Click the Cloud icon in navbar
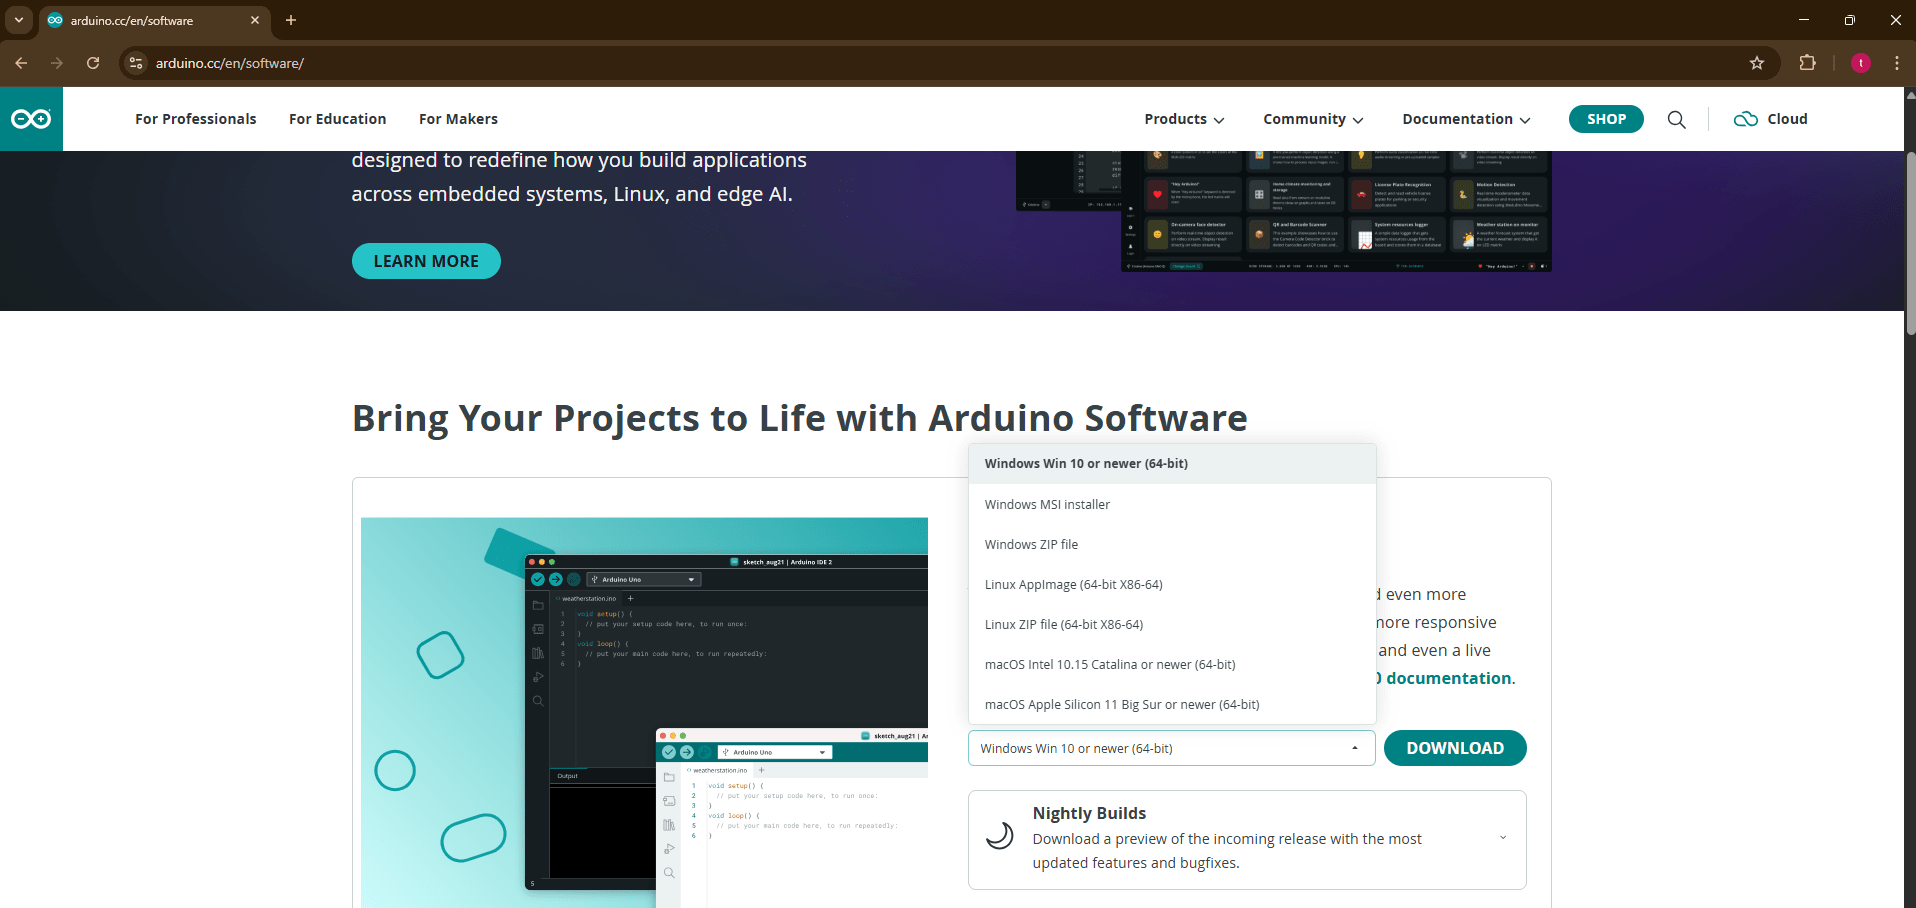The image size is (1916, 908). point(1746,119)
